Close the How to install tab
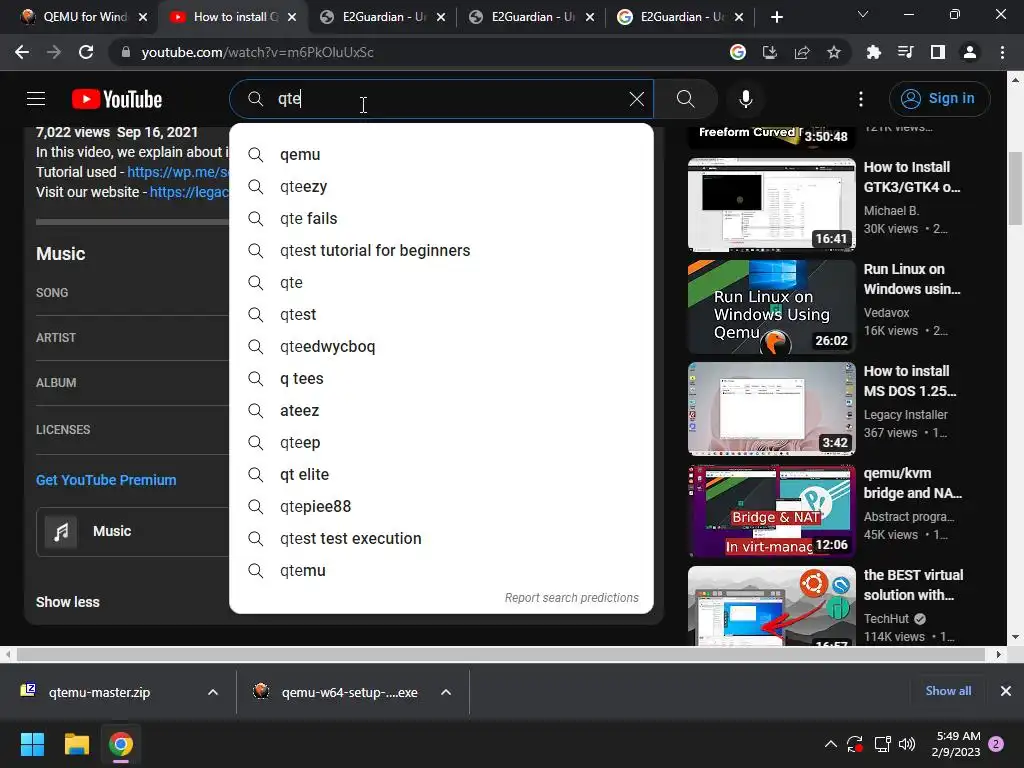The width and height of the screenshot is (1024, 768). [x=292, y=17]
